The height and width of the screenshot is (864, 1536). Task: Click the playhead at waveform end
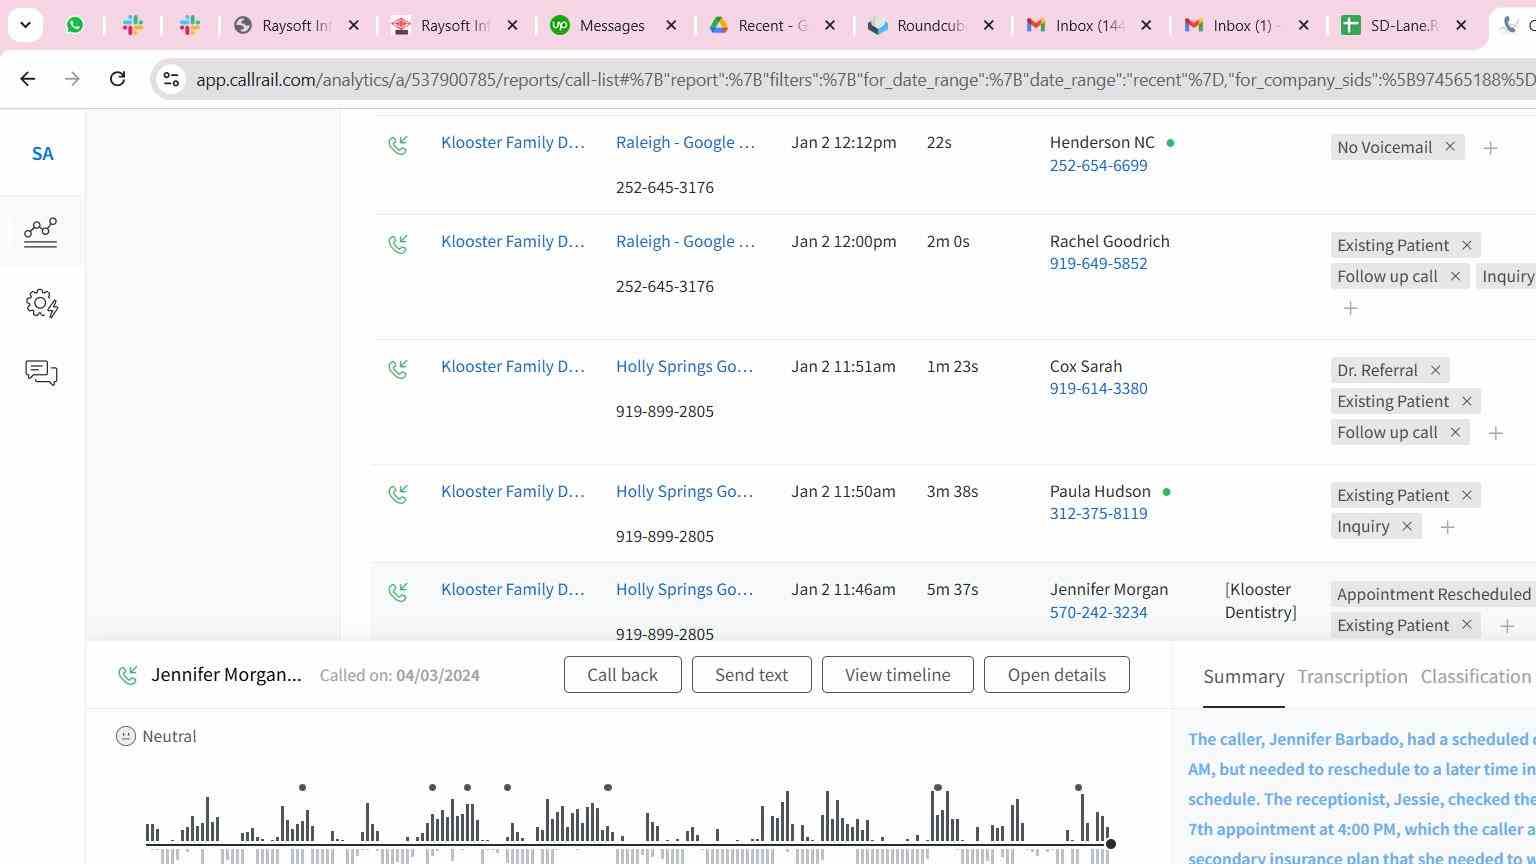point(1110,844)
